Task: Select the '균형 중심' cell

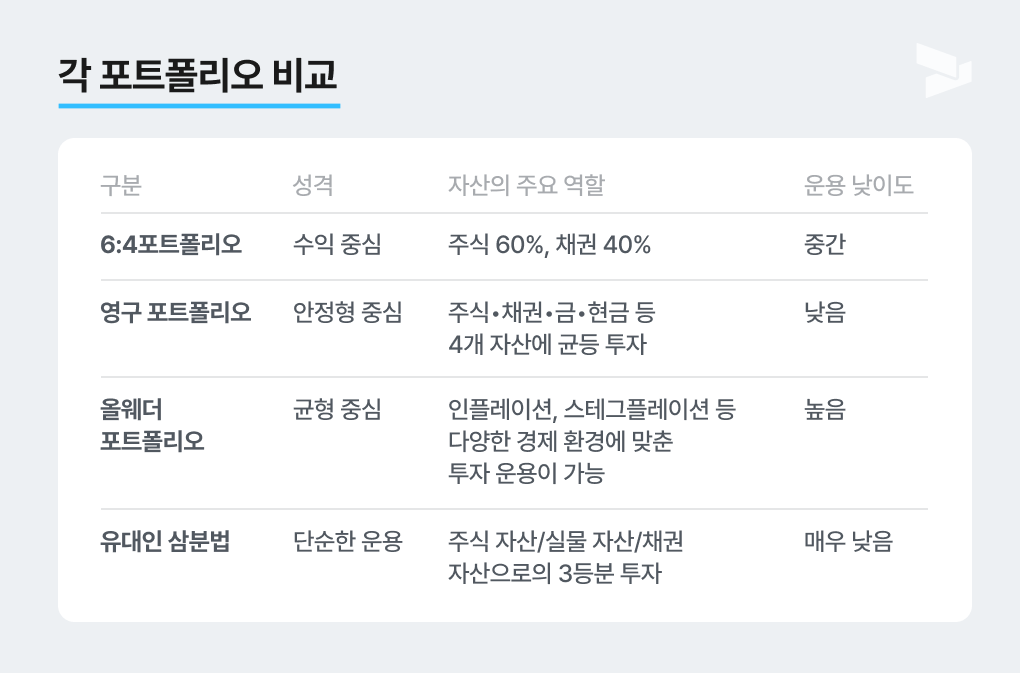Action: pyautogui.click(x=337, y=409)
